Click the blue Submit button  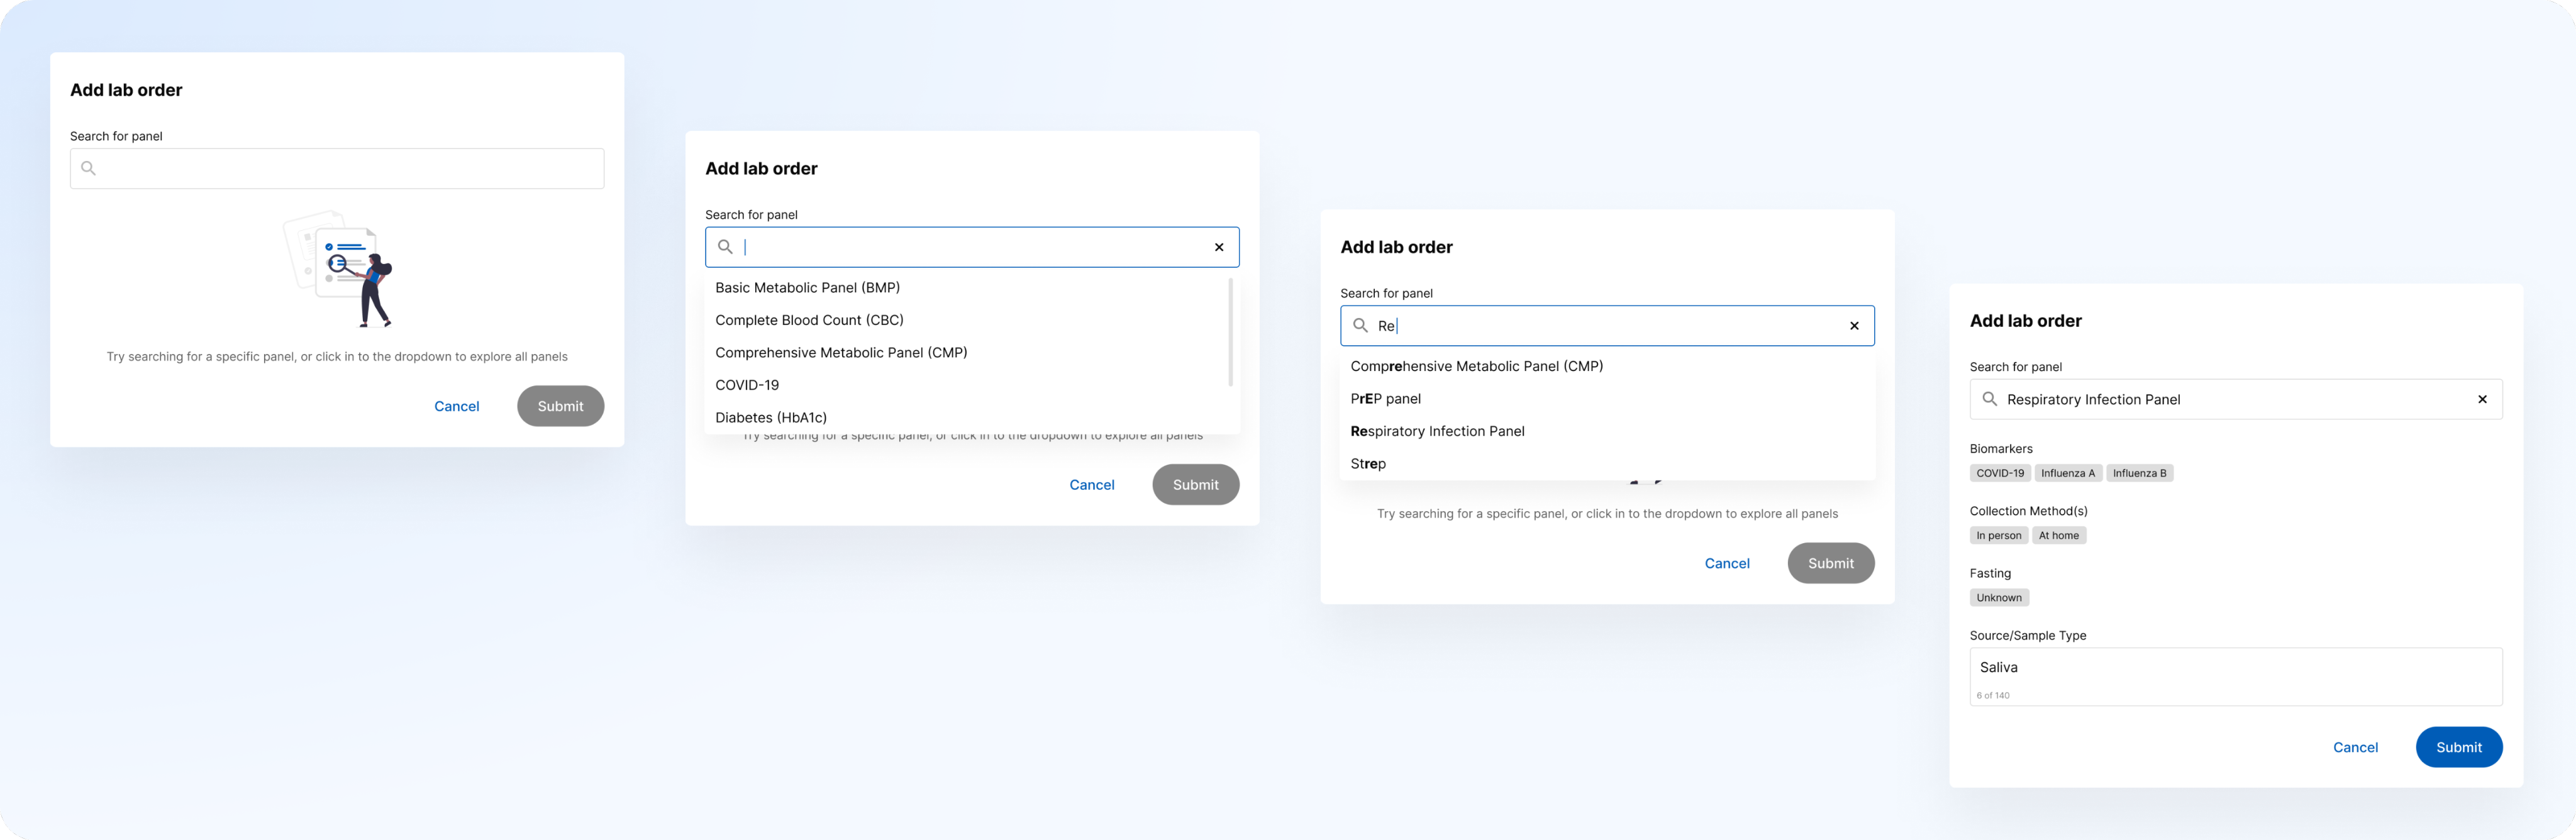click(x=2458, y=747)
